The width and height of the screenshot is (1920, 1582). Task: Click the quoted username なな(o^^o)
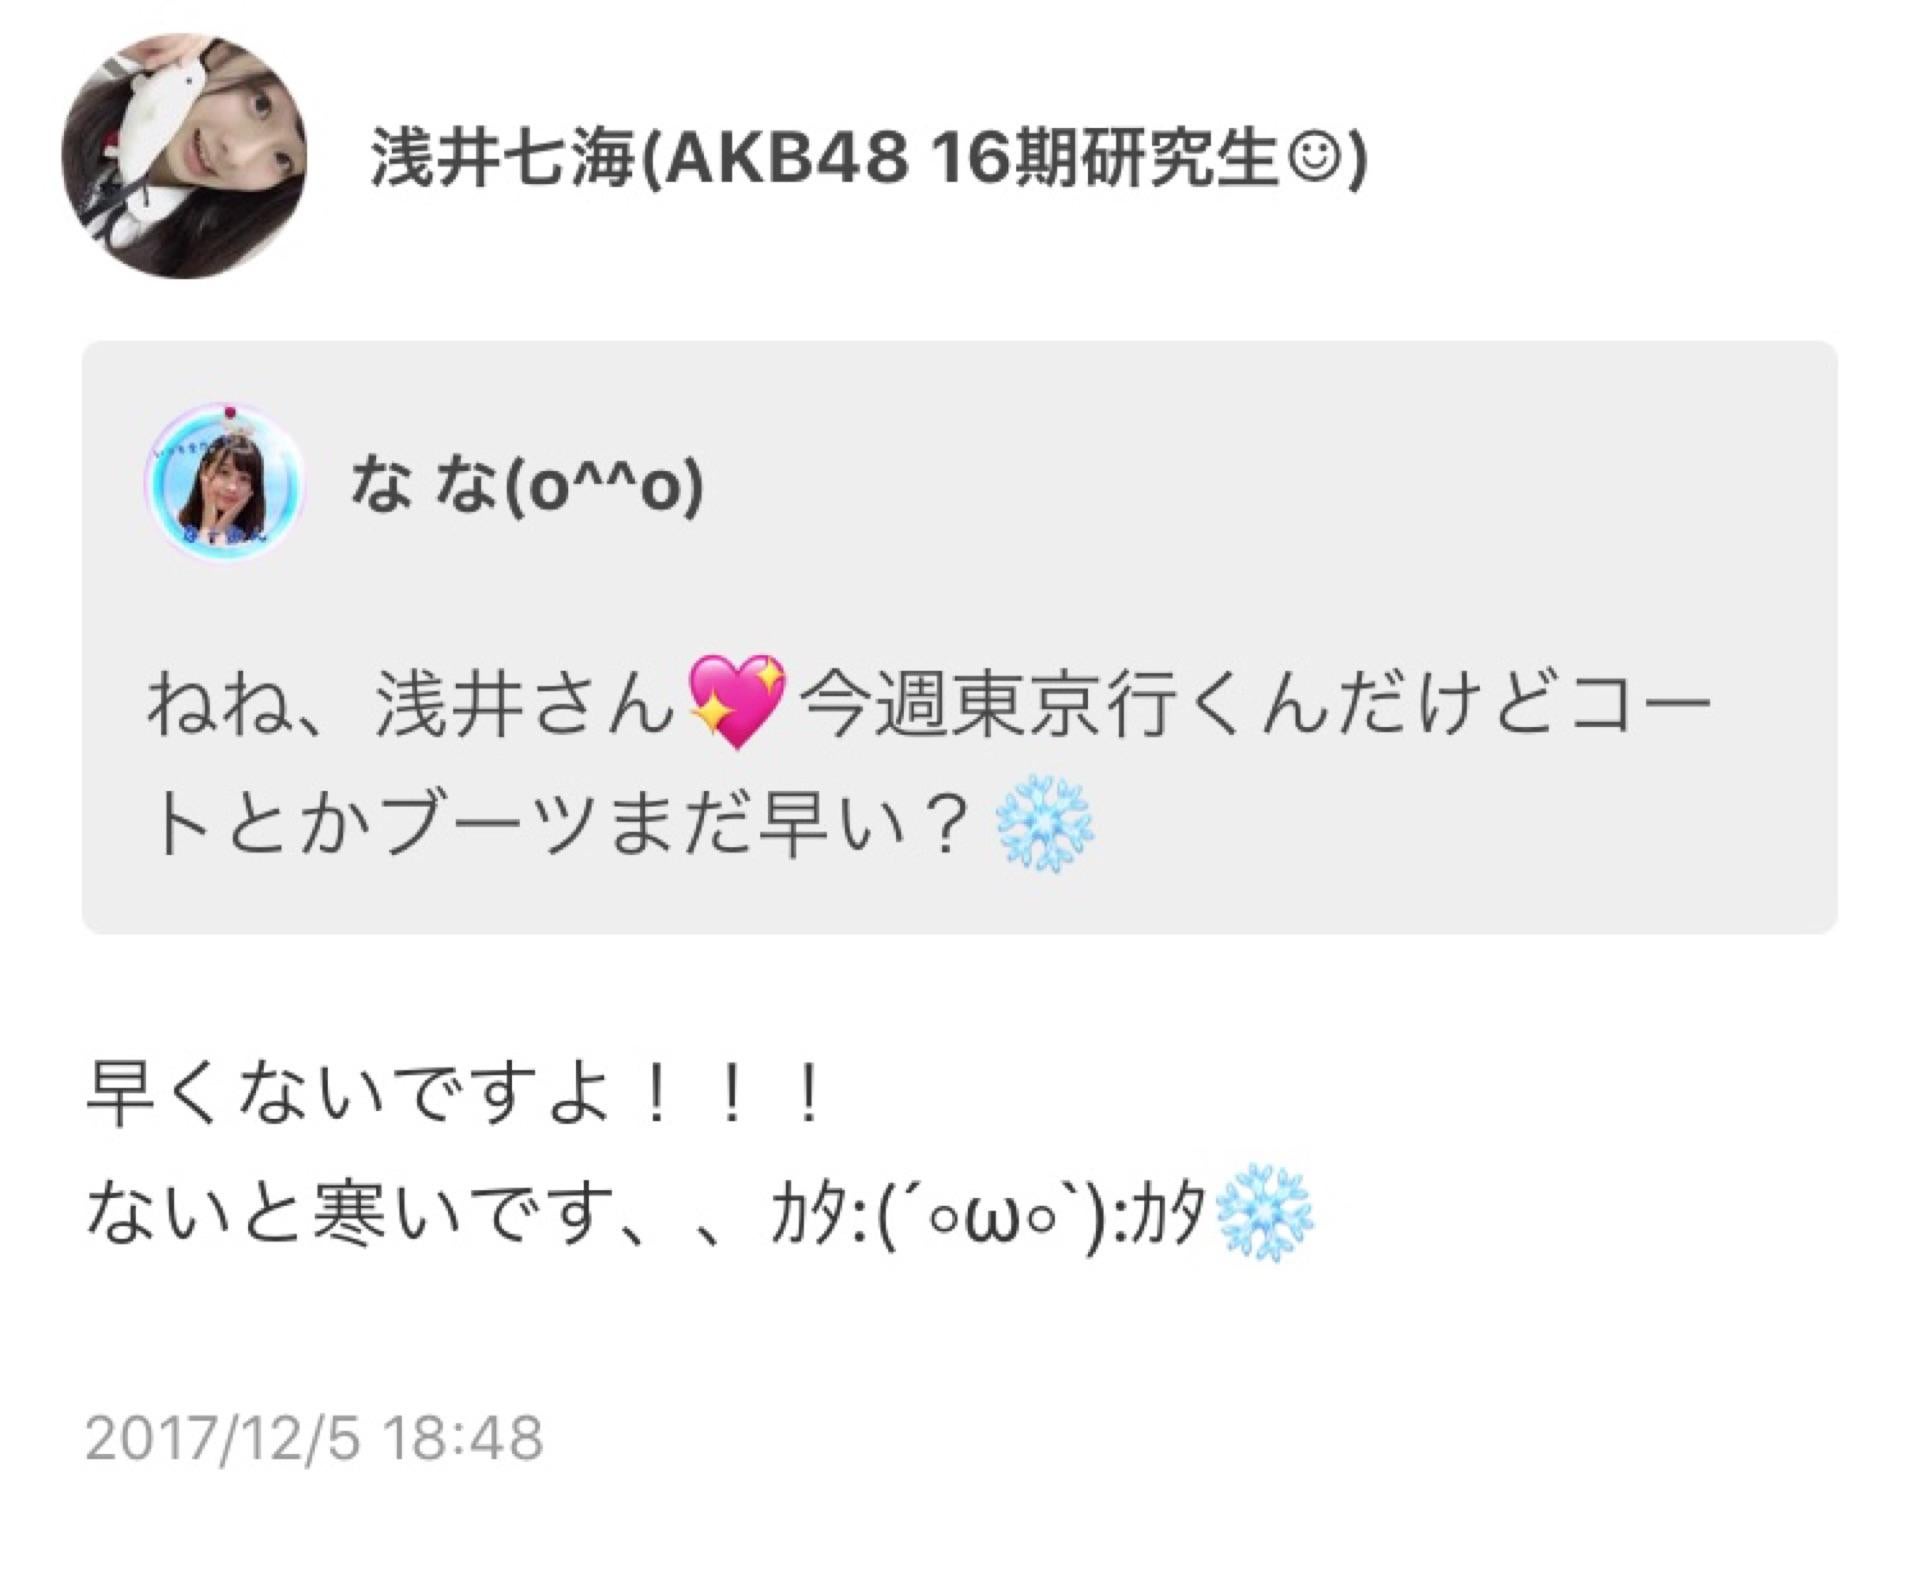pyautogui.click(x=527, y=486)
